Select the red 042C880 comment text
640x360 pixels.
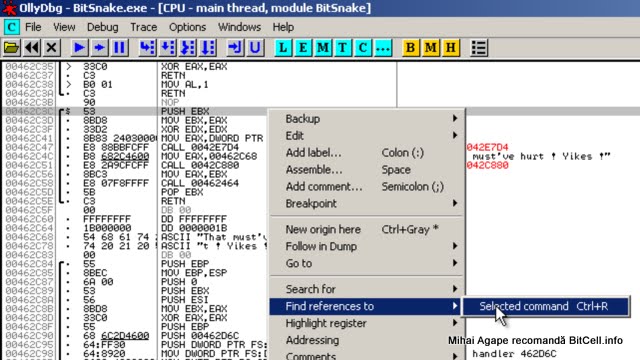click(487, 165)
